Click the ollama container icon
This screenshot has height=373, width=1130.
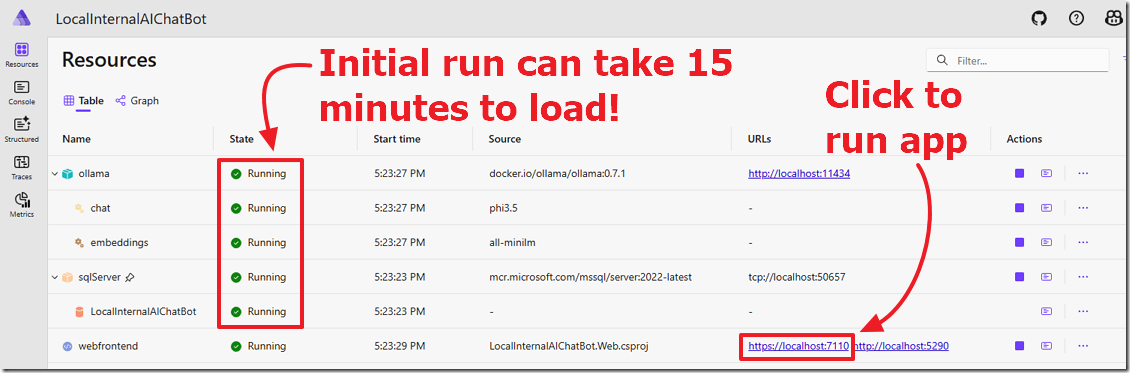pos(67,174)
